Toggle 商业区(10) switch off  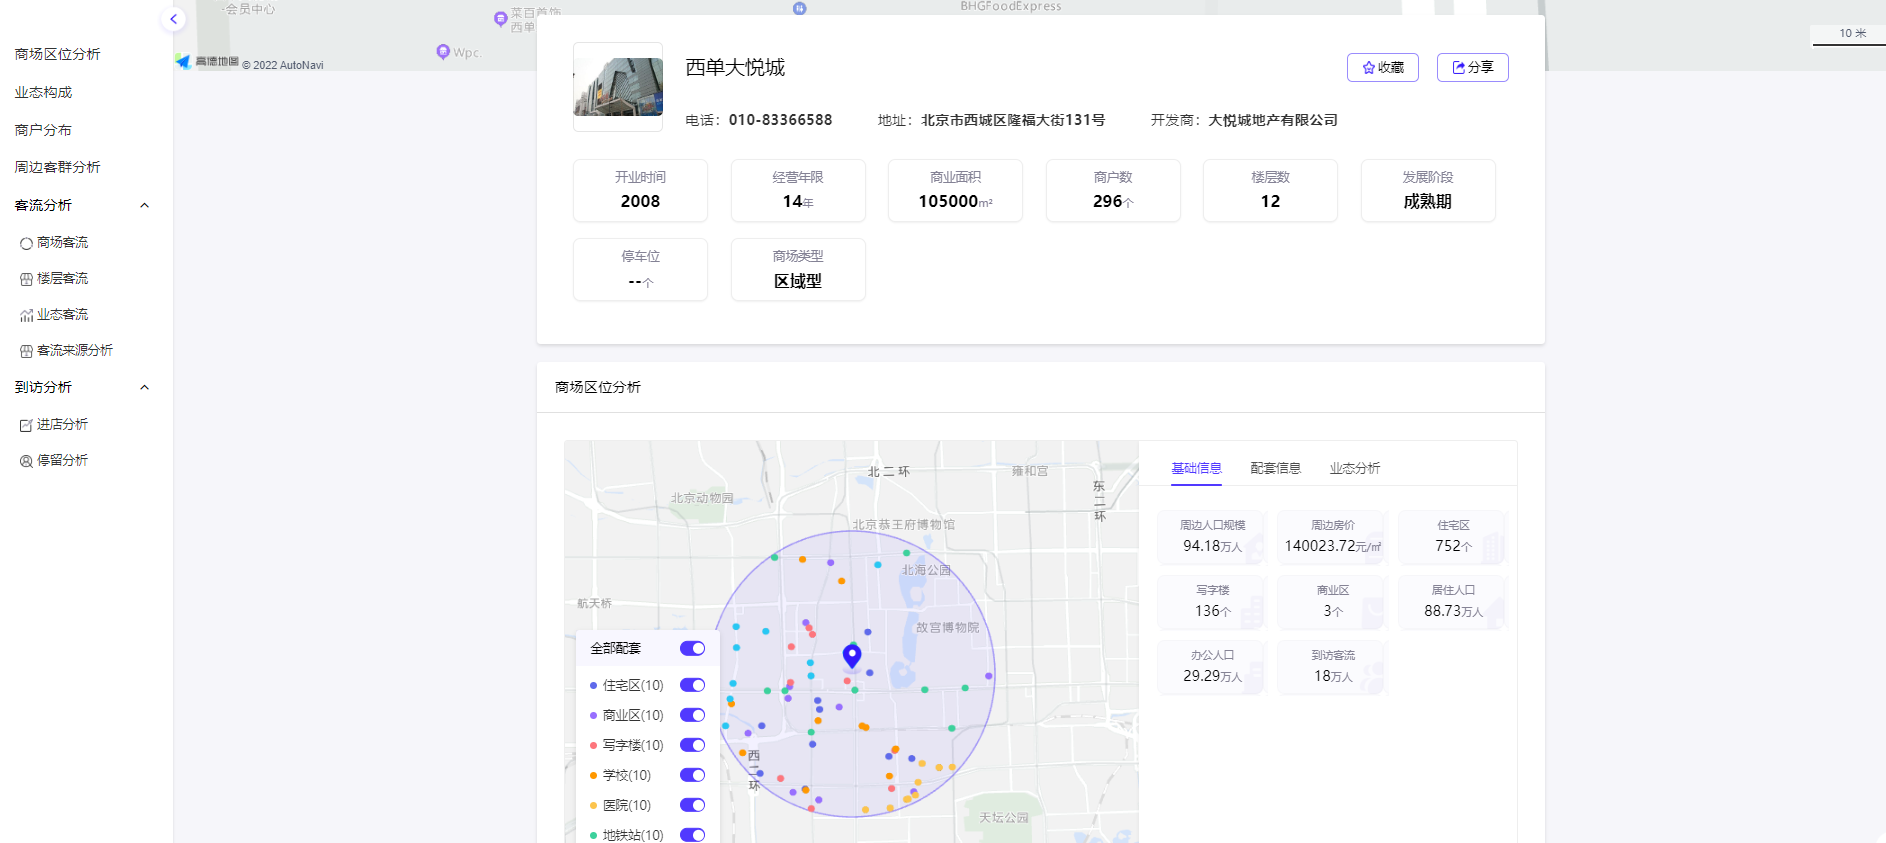(x=692, y=715)
